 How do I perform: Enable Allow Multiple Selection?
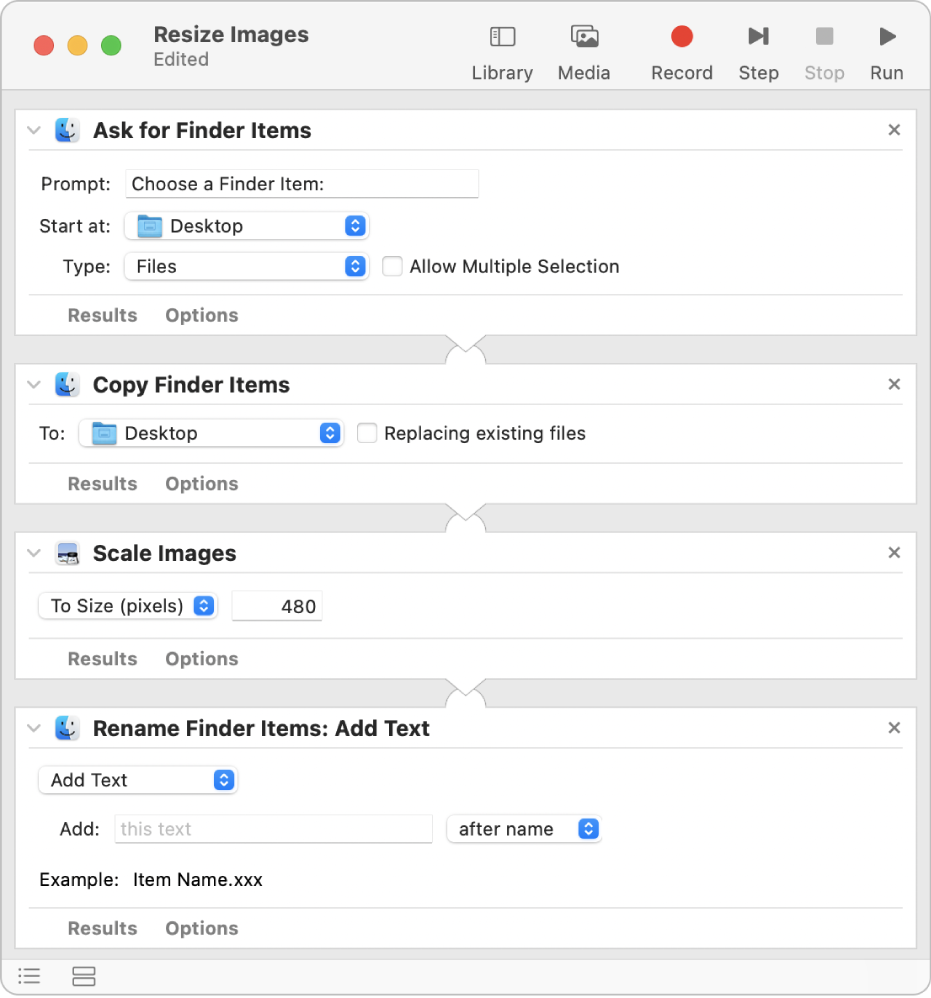tap(391, 266)
